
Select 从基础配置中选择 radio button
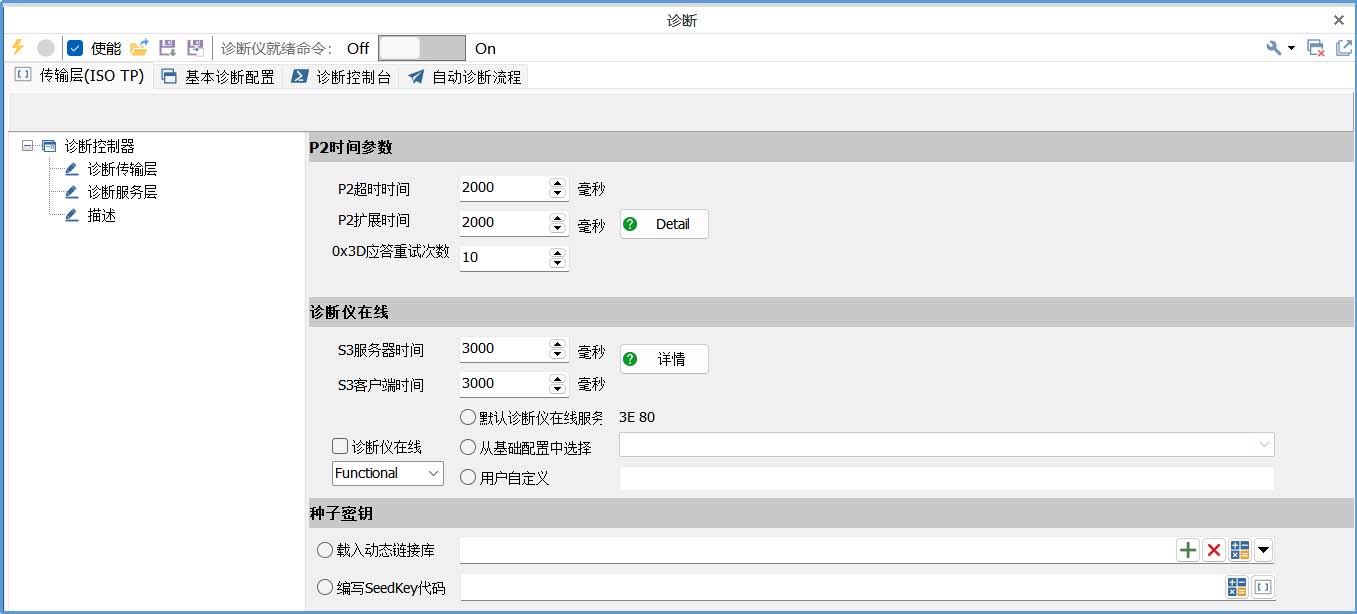coord(467,447)
